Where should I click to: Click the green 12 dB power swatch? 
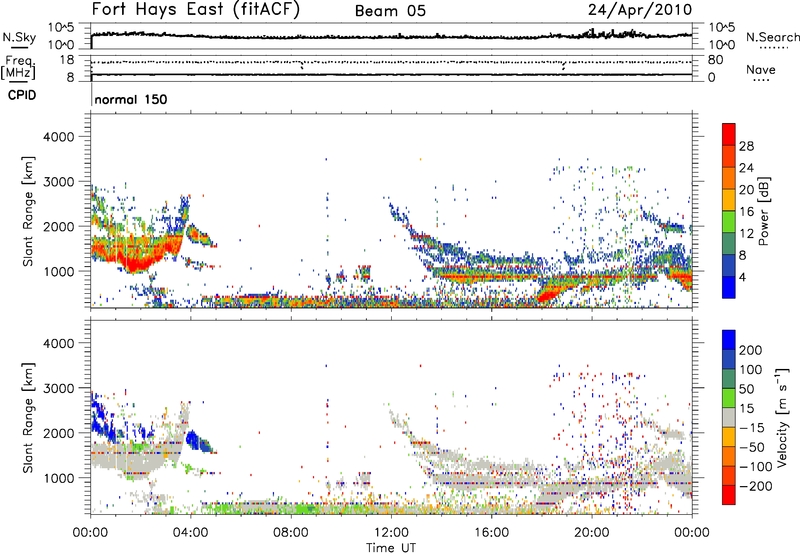pos(729,222)
